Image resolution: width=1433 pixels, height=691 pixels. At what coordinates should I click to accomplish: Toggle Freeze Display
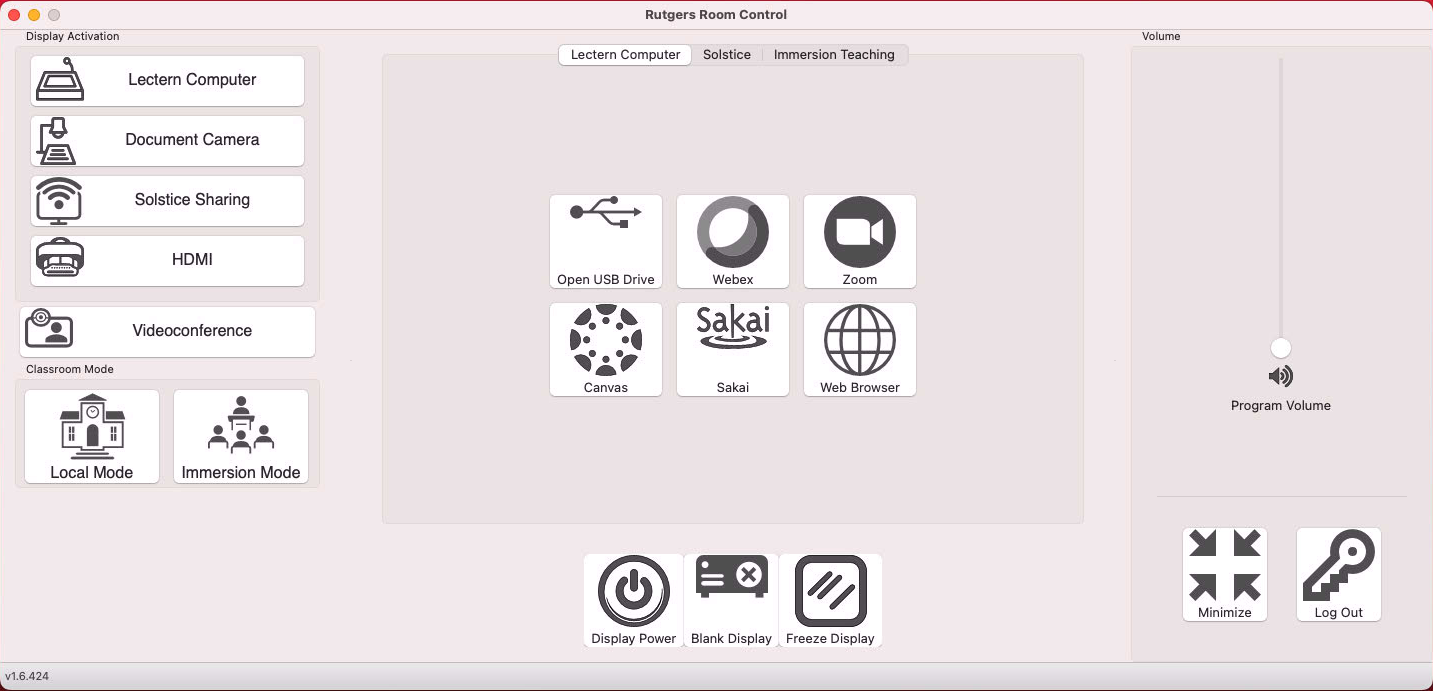click(x=830, y=600)
